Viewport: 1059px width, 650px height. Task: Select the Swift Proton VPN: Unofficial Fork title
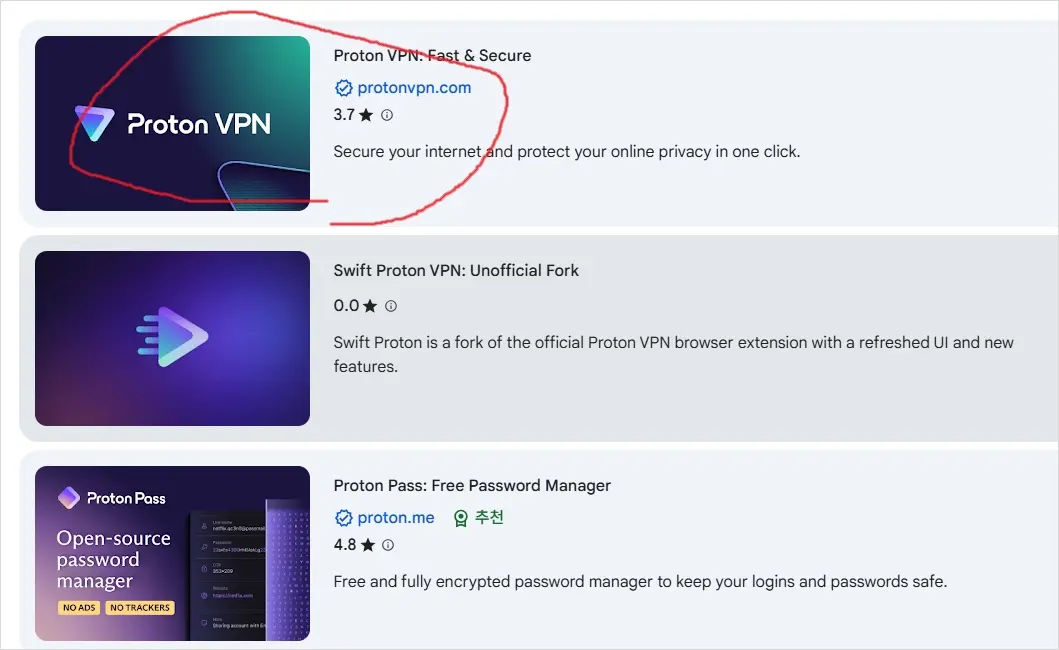456,270
